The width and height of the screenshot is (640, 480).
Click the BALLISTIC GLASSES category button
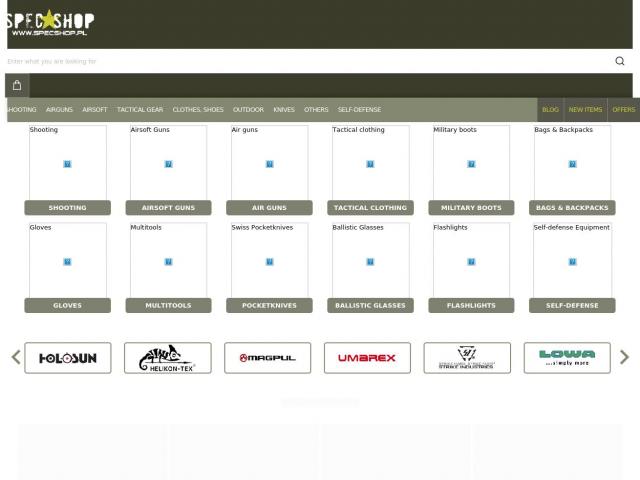[x=370, y=305]
